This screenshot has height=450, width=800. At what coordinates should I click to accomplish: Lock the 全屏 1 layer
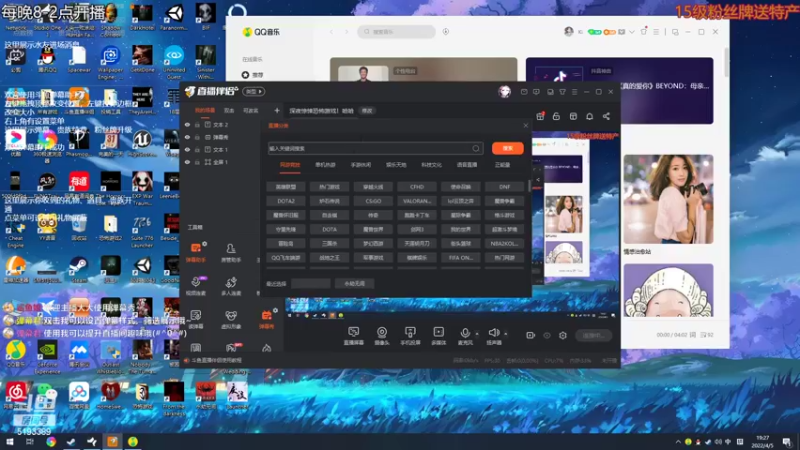click(197, 162)
